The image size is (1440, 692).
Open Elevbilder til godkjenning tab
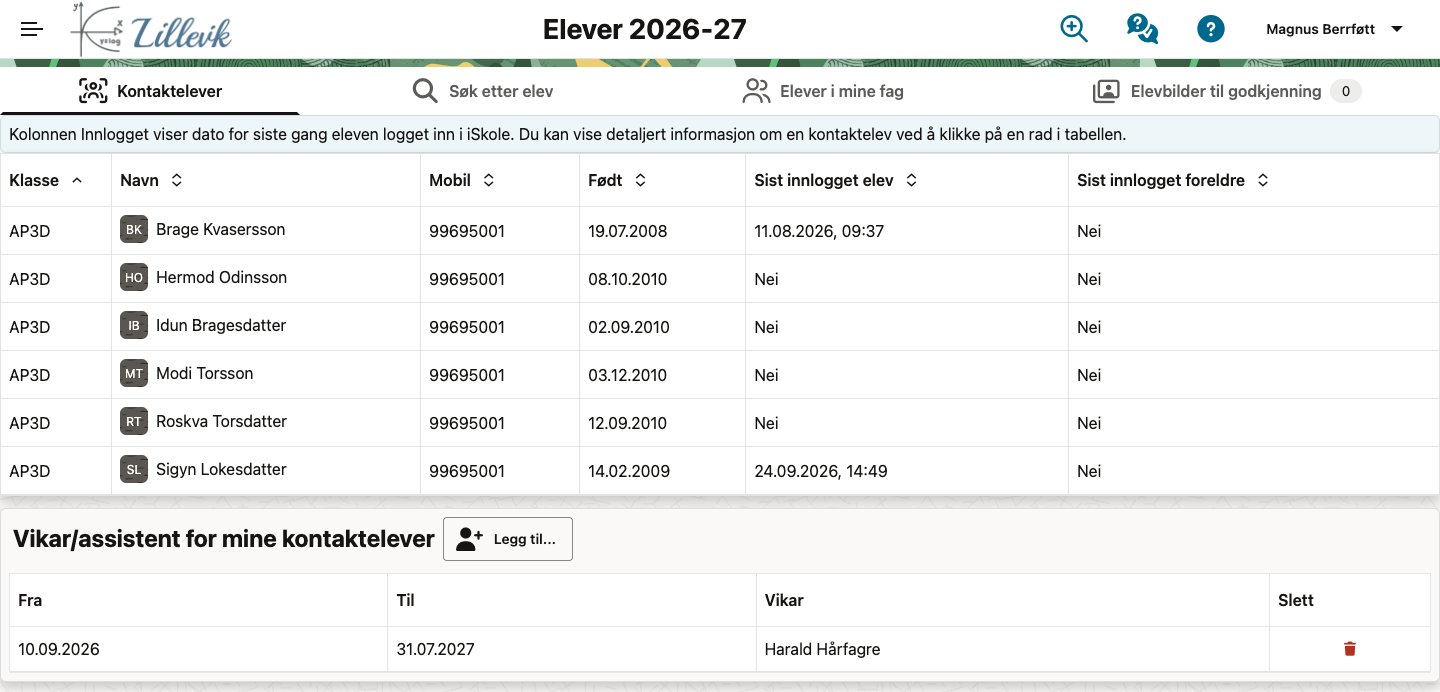pyautogui.click(x=1226, y=92)
